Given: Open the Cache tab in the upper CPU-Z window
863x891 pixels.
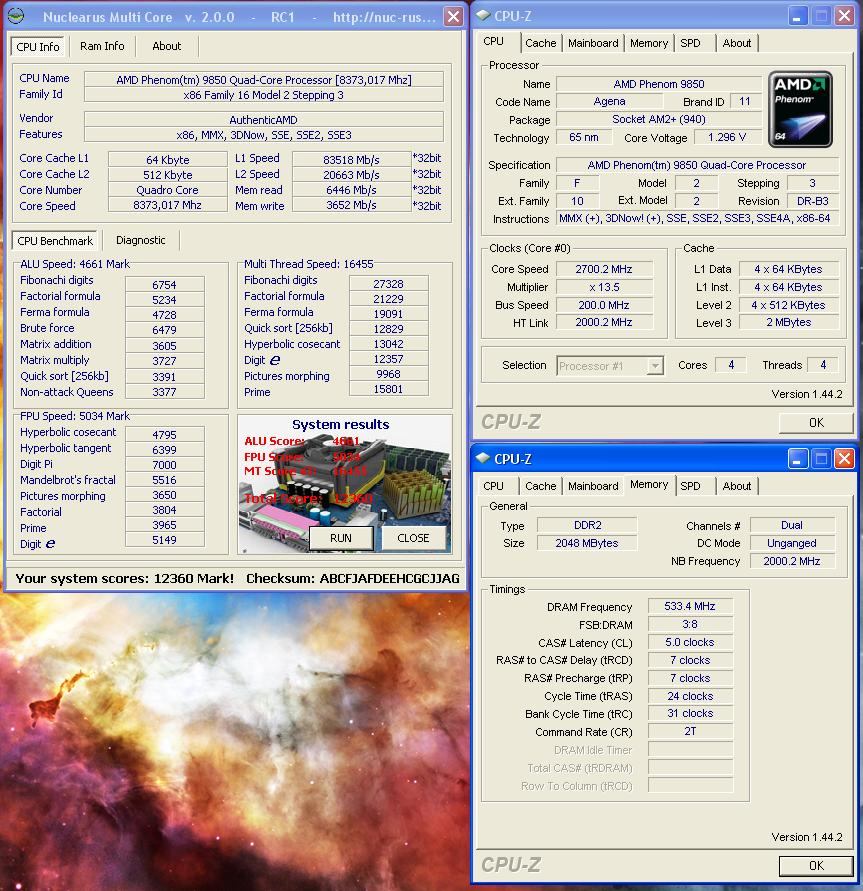Looking at the screenshot, I should coord(541,43).
